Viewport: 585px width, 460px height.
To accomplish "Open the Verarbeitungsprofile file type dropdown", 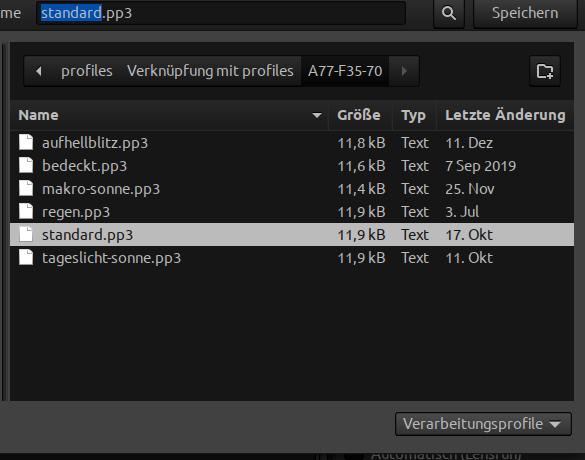I will 483,424.
